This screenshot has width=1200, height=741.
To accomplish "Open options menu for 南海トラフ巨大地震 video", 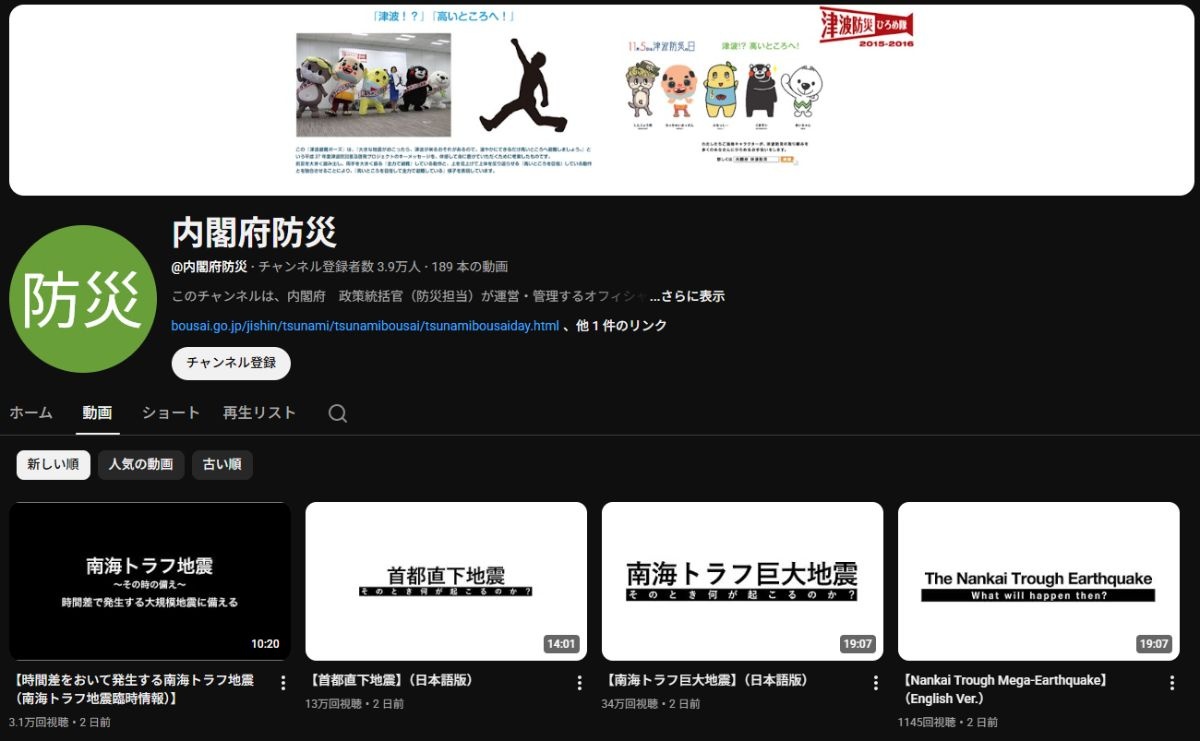I will tap(875, 683).
